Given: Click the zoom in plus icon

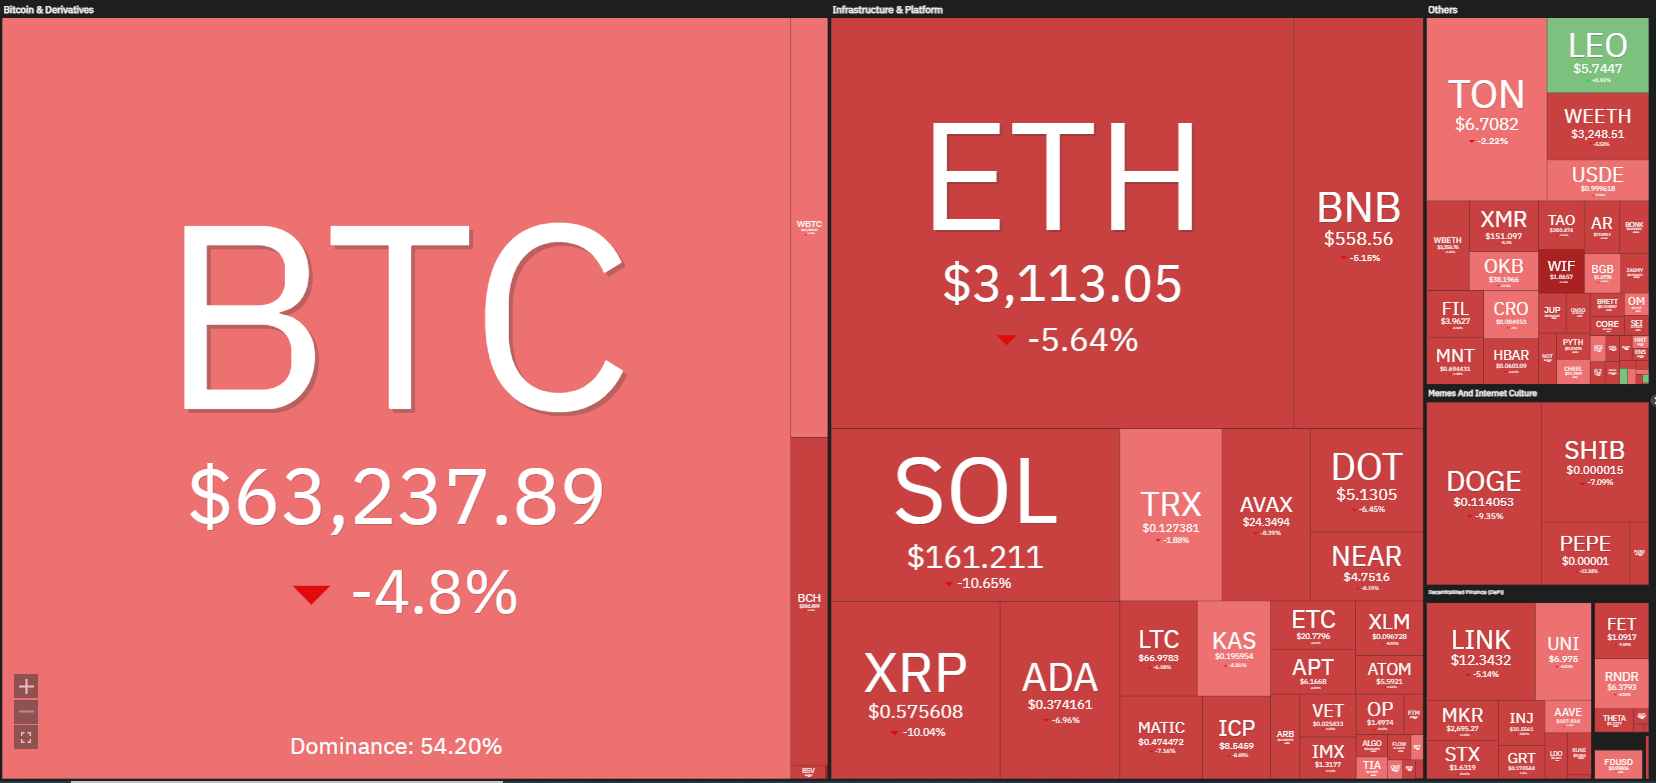Looking at the screenshot, I should (26, 686).
